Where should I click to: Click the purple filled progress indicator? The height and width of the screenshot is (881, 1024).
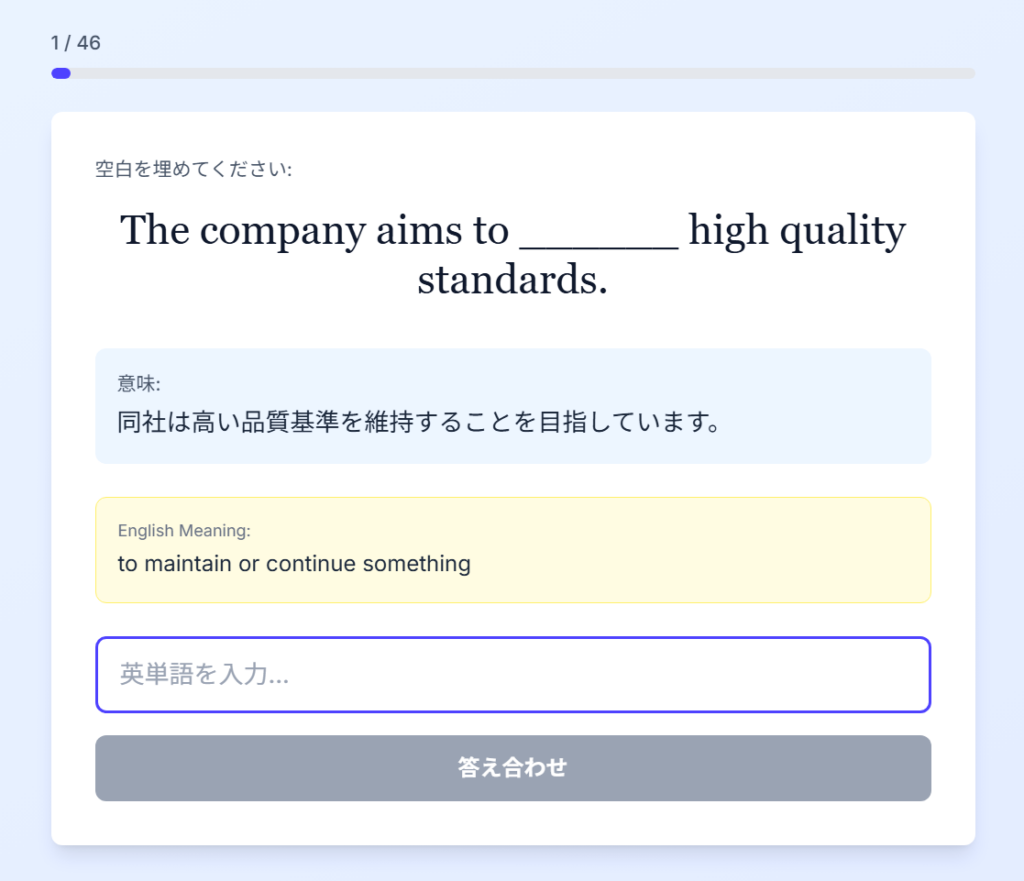click(61, 73)
